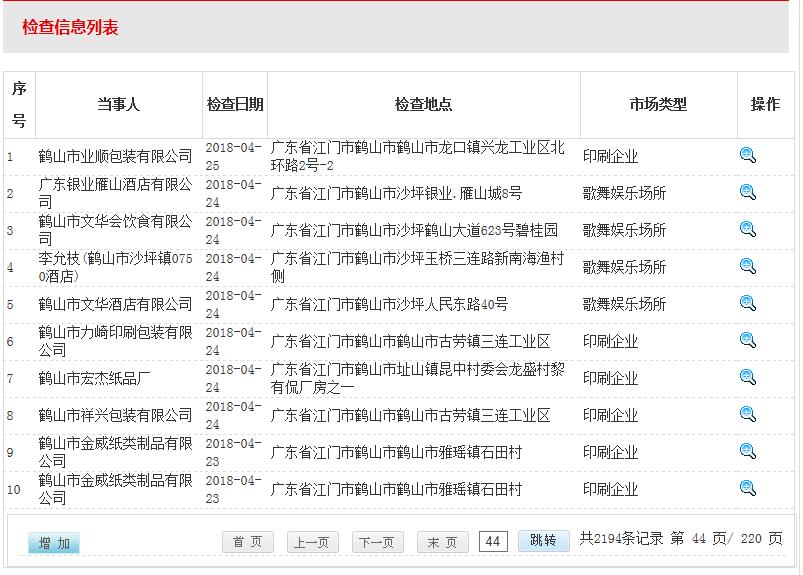Go to previous page 上一页

pyautogui.click(x=312, y=542)
